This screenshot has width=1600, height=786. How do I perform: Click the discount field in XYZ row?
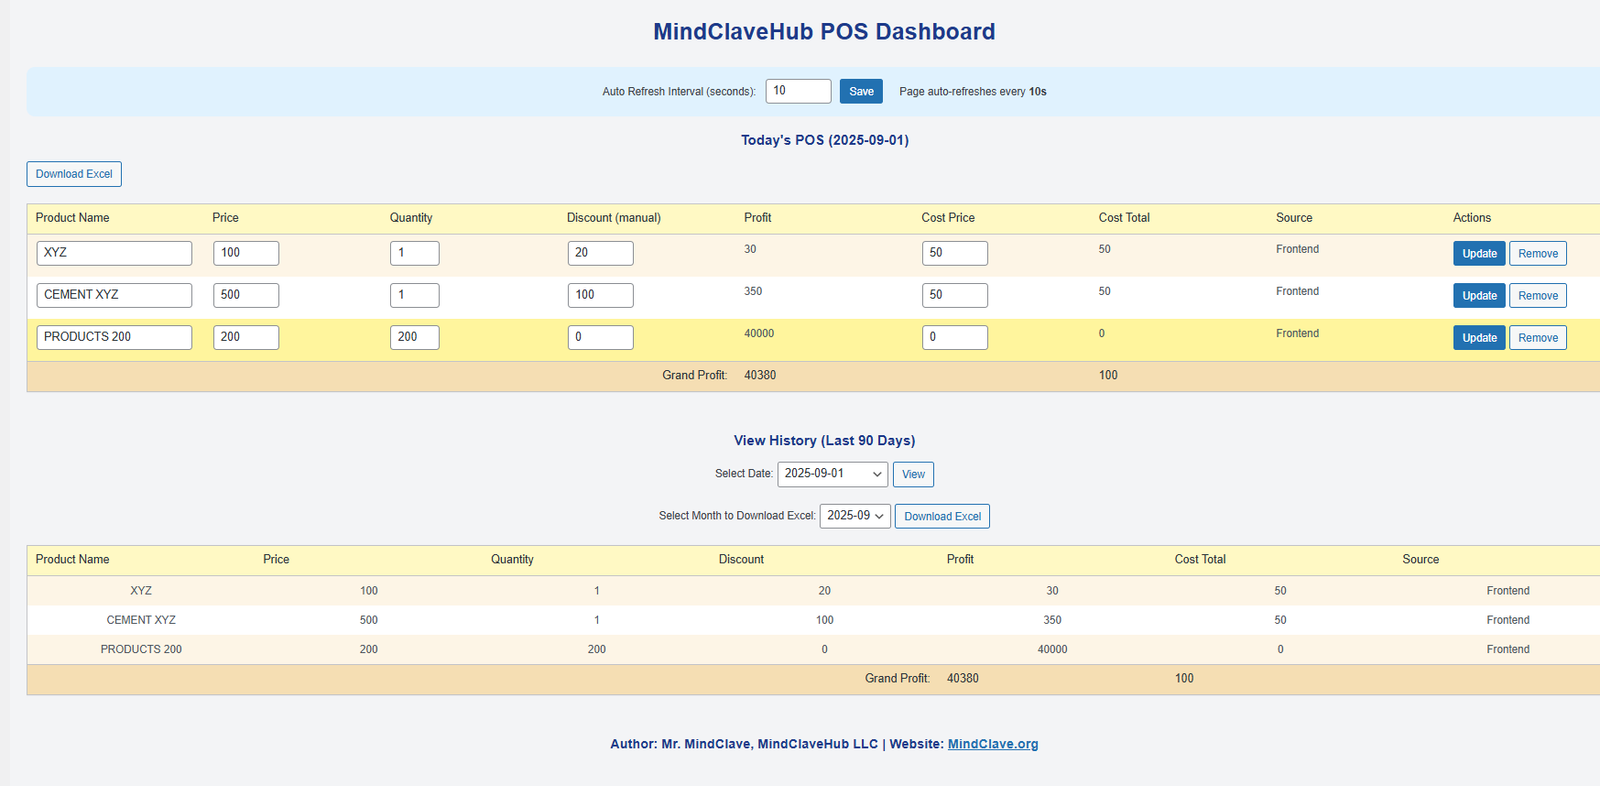pyautogui.click(x=600, y=253)
